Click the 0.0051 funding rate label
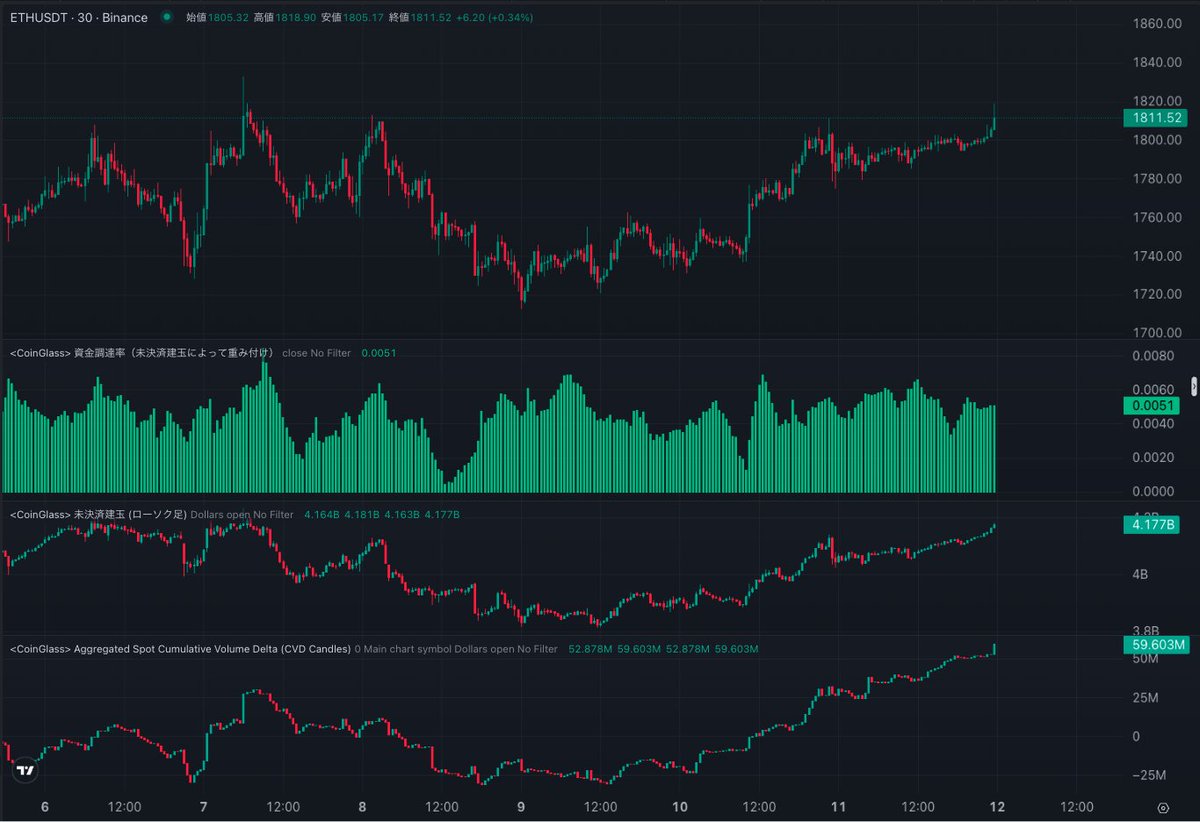Viewport: 1200px width, 822px height. pos(1151,406)
